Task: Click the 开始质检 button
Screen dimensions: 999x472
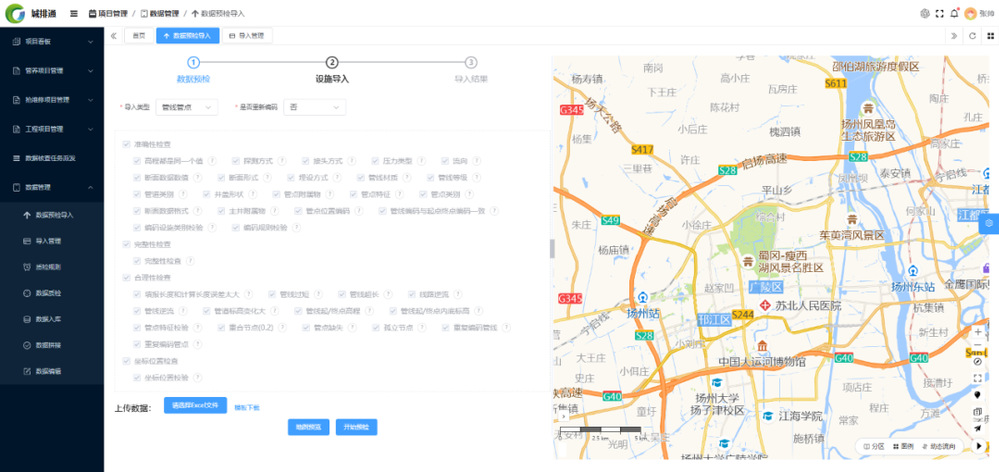Action: tap(356, 427)
